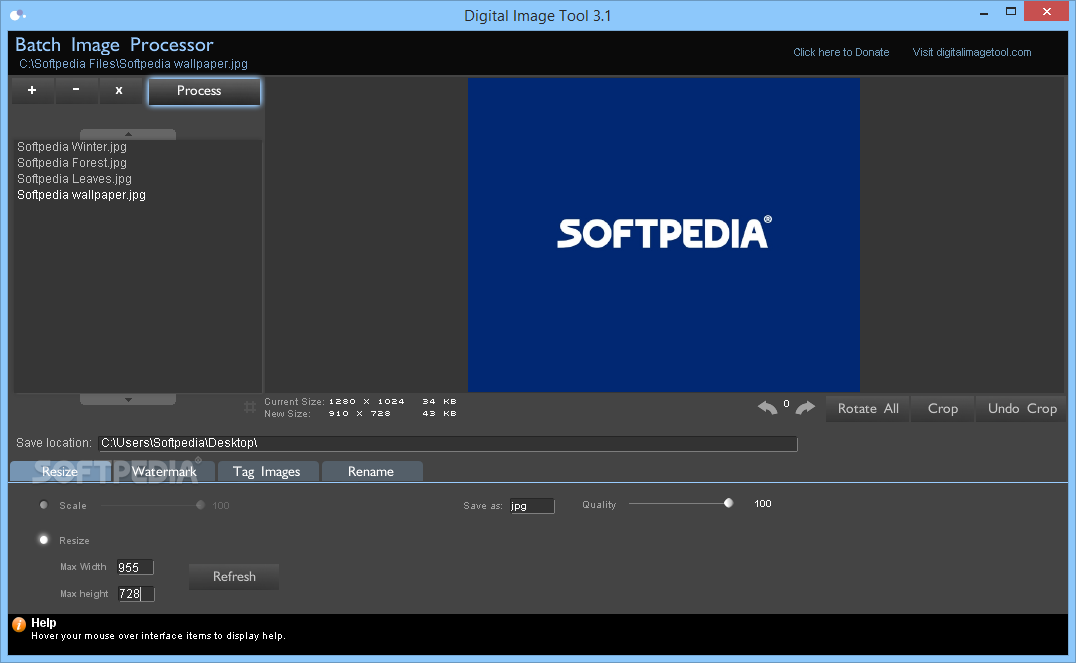Switch to the Watermark tab
Viewport: 1076px width, 663px height.
pyautogui.click(x=164, y=472)
